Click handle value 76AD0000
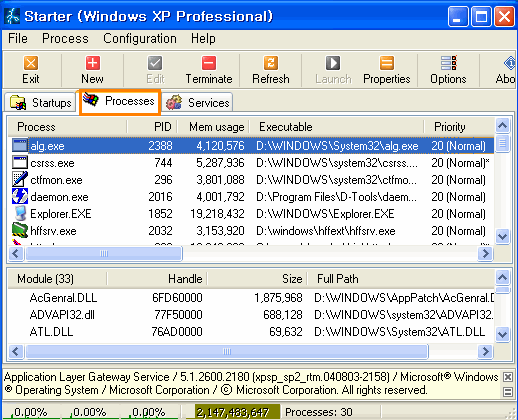Screen dimensions: 518x420 pyautogui.click(x=177, y=332)
